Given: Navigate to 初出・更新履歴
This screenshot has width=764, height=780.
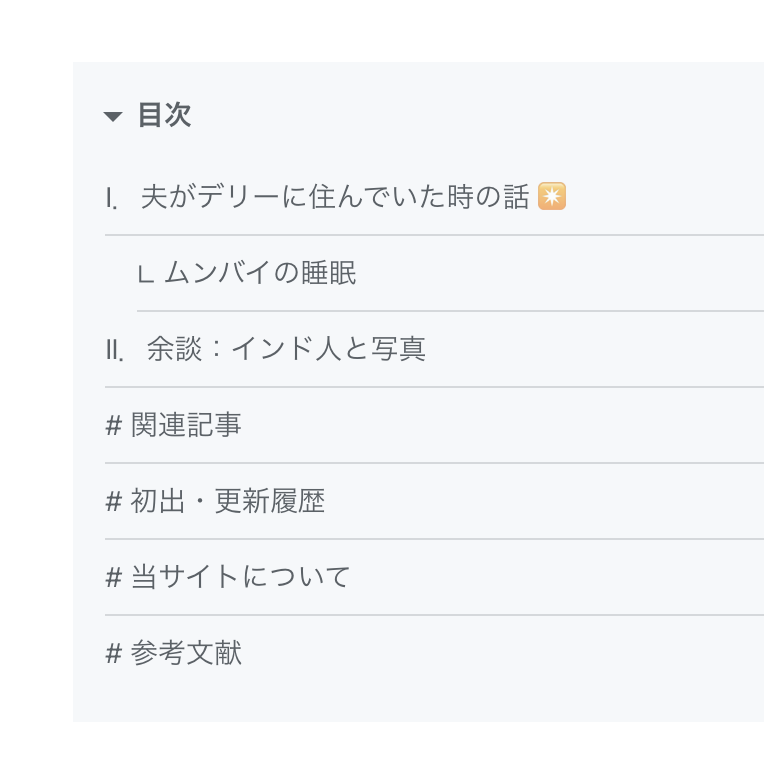Looking at the screenshot, I should [228, 501].
